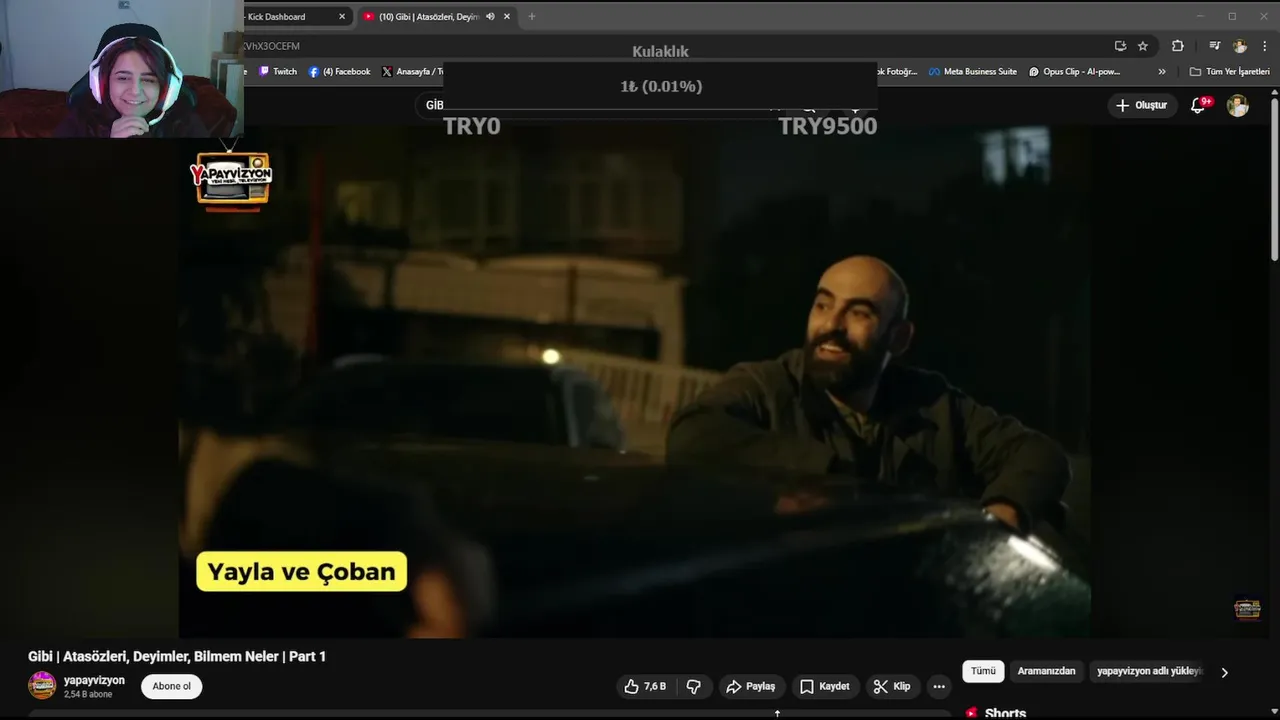Create a clip with Klip button

[892, 686]
